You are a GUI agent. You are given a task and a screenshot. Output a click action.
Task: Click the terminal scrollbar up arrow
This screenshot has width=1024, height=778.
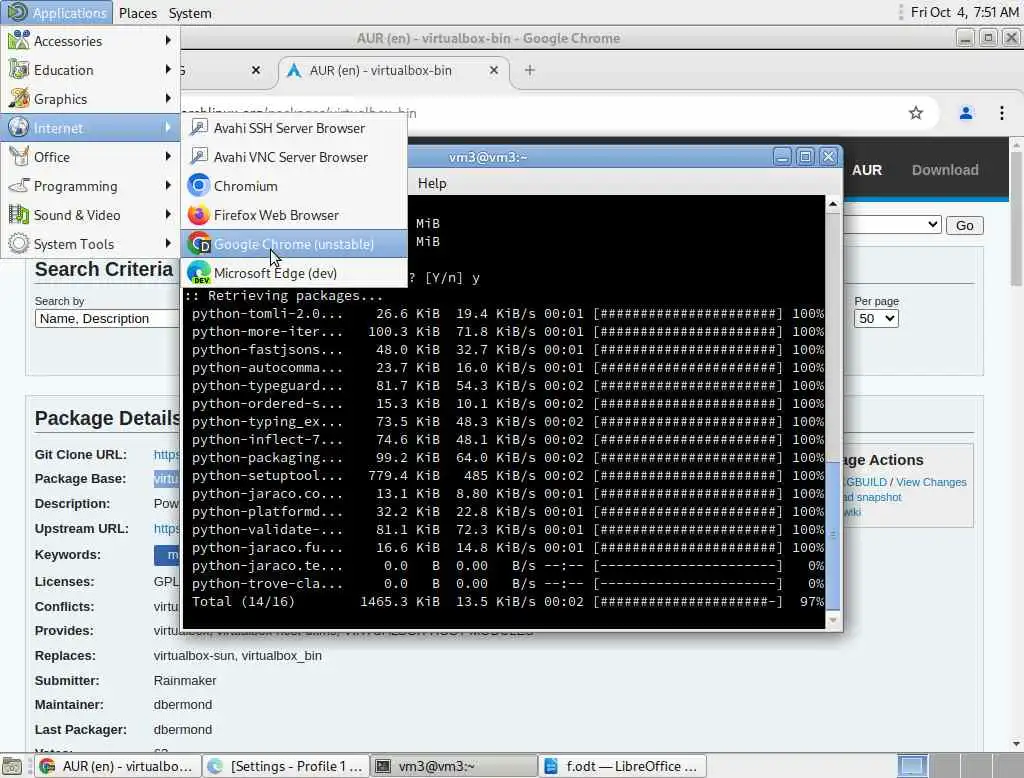(x=833, y=204)
